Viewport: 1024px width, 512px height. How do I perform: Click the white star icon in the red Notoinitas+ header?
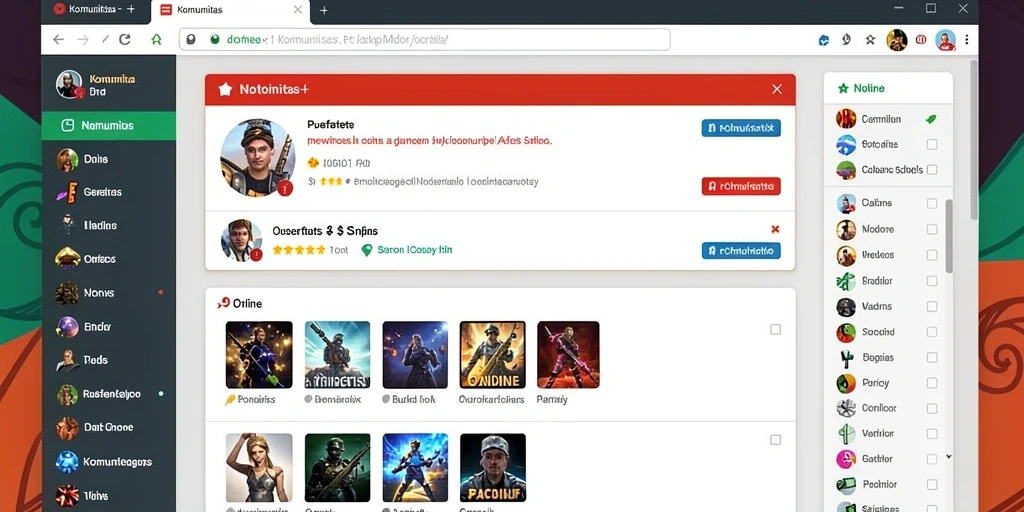pyautogui.click(x=225, y=89)
